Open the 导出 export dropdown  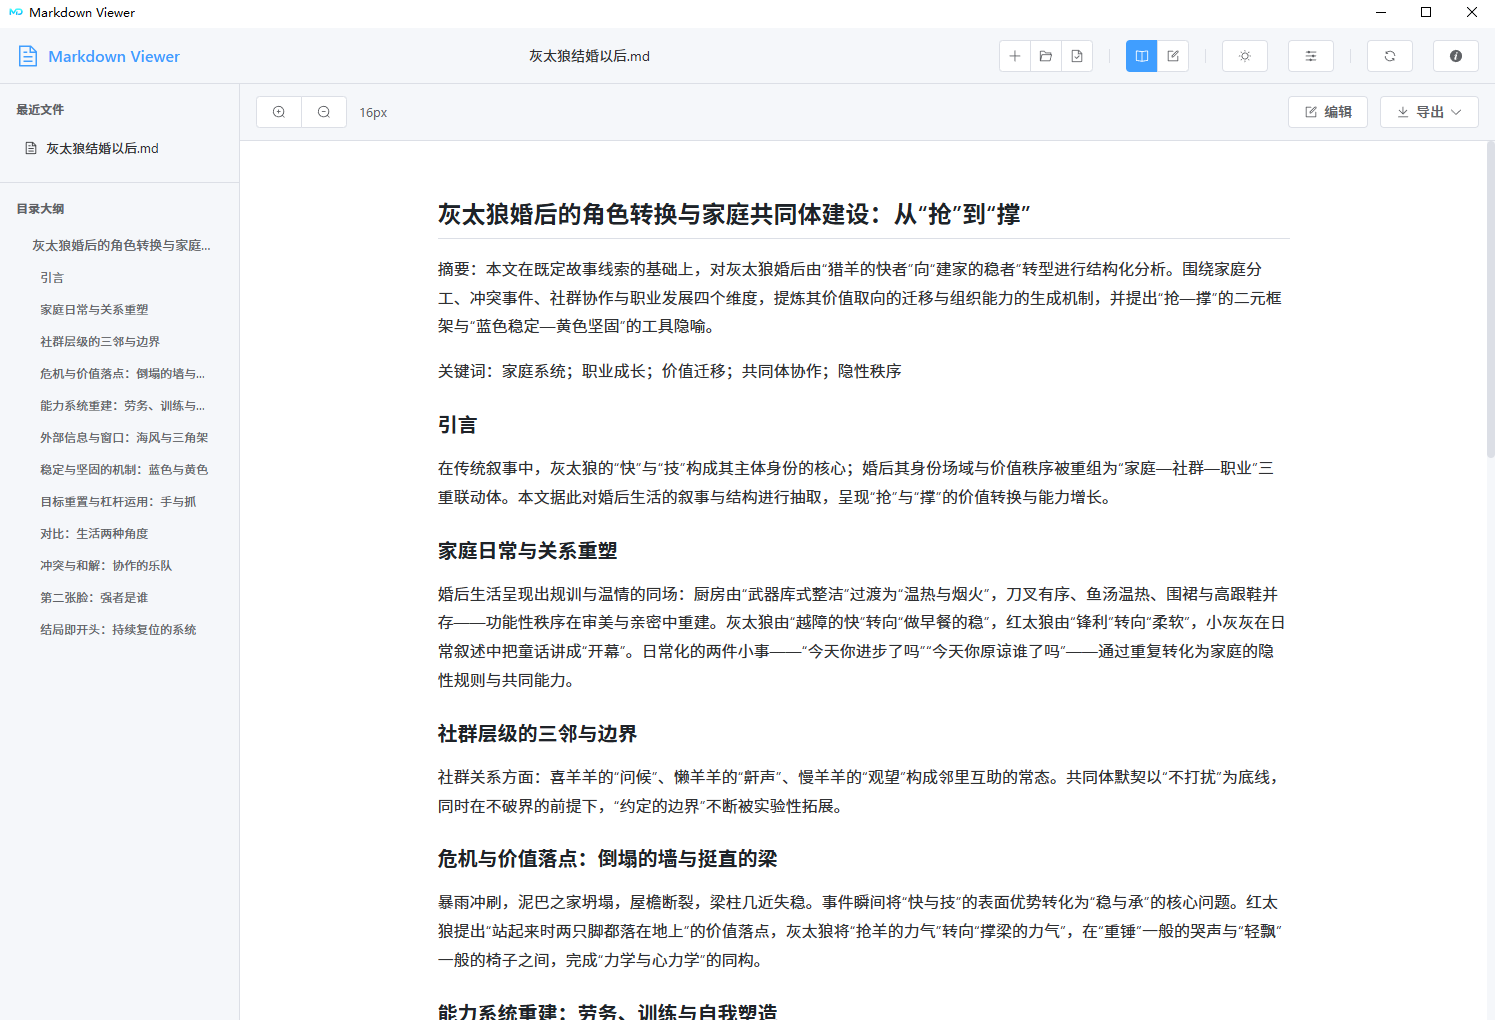coord(1429,111)
